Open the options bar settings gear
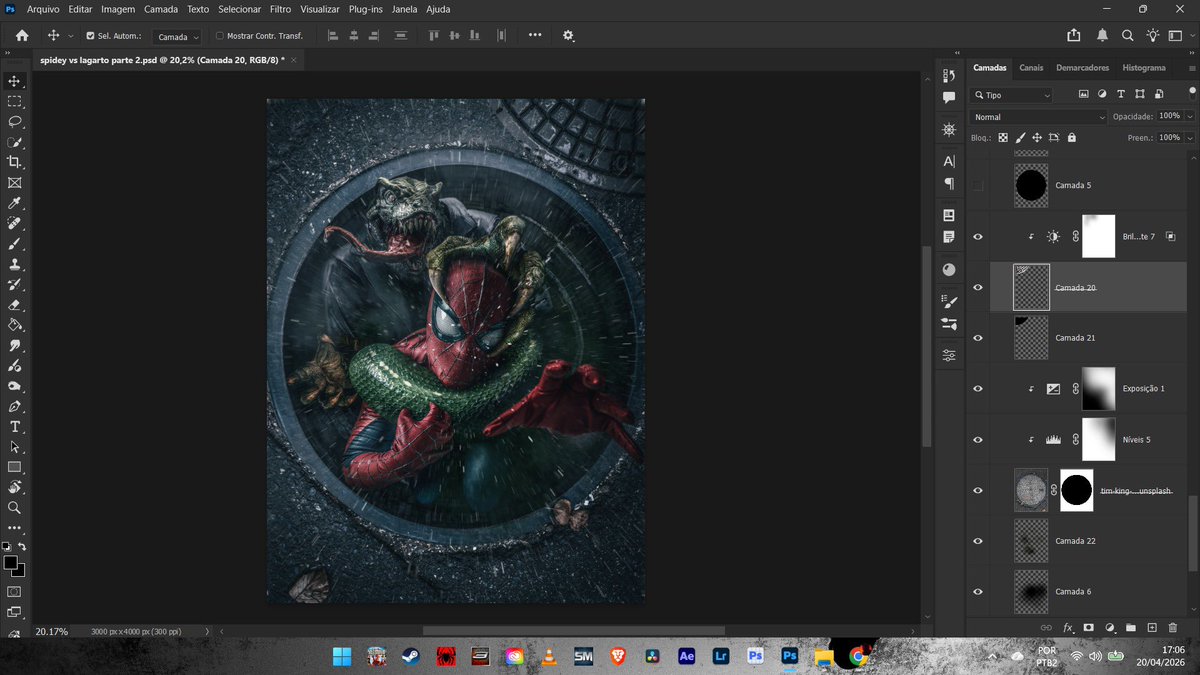This screenshot has height=675, width=1200. [568, 35]
